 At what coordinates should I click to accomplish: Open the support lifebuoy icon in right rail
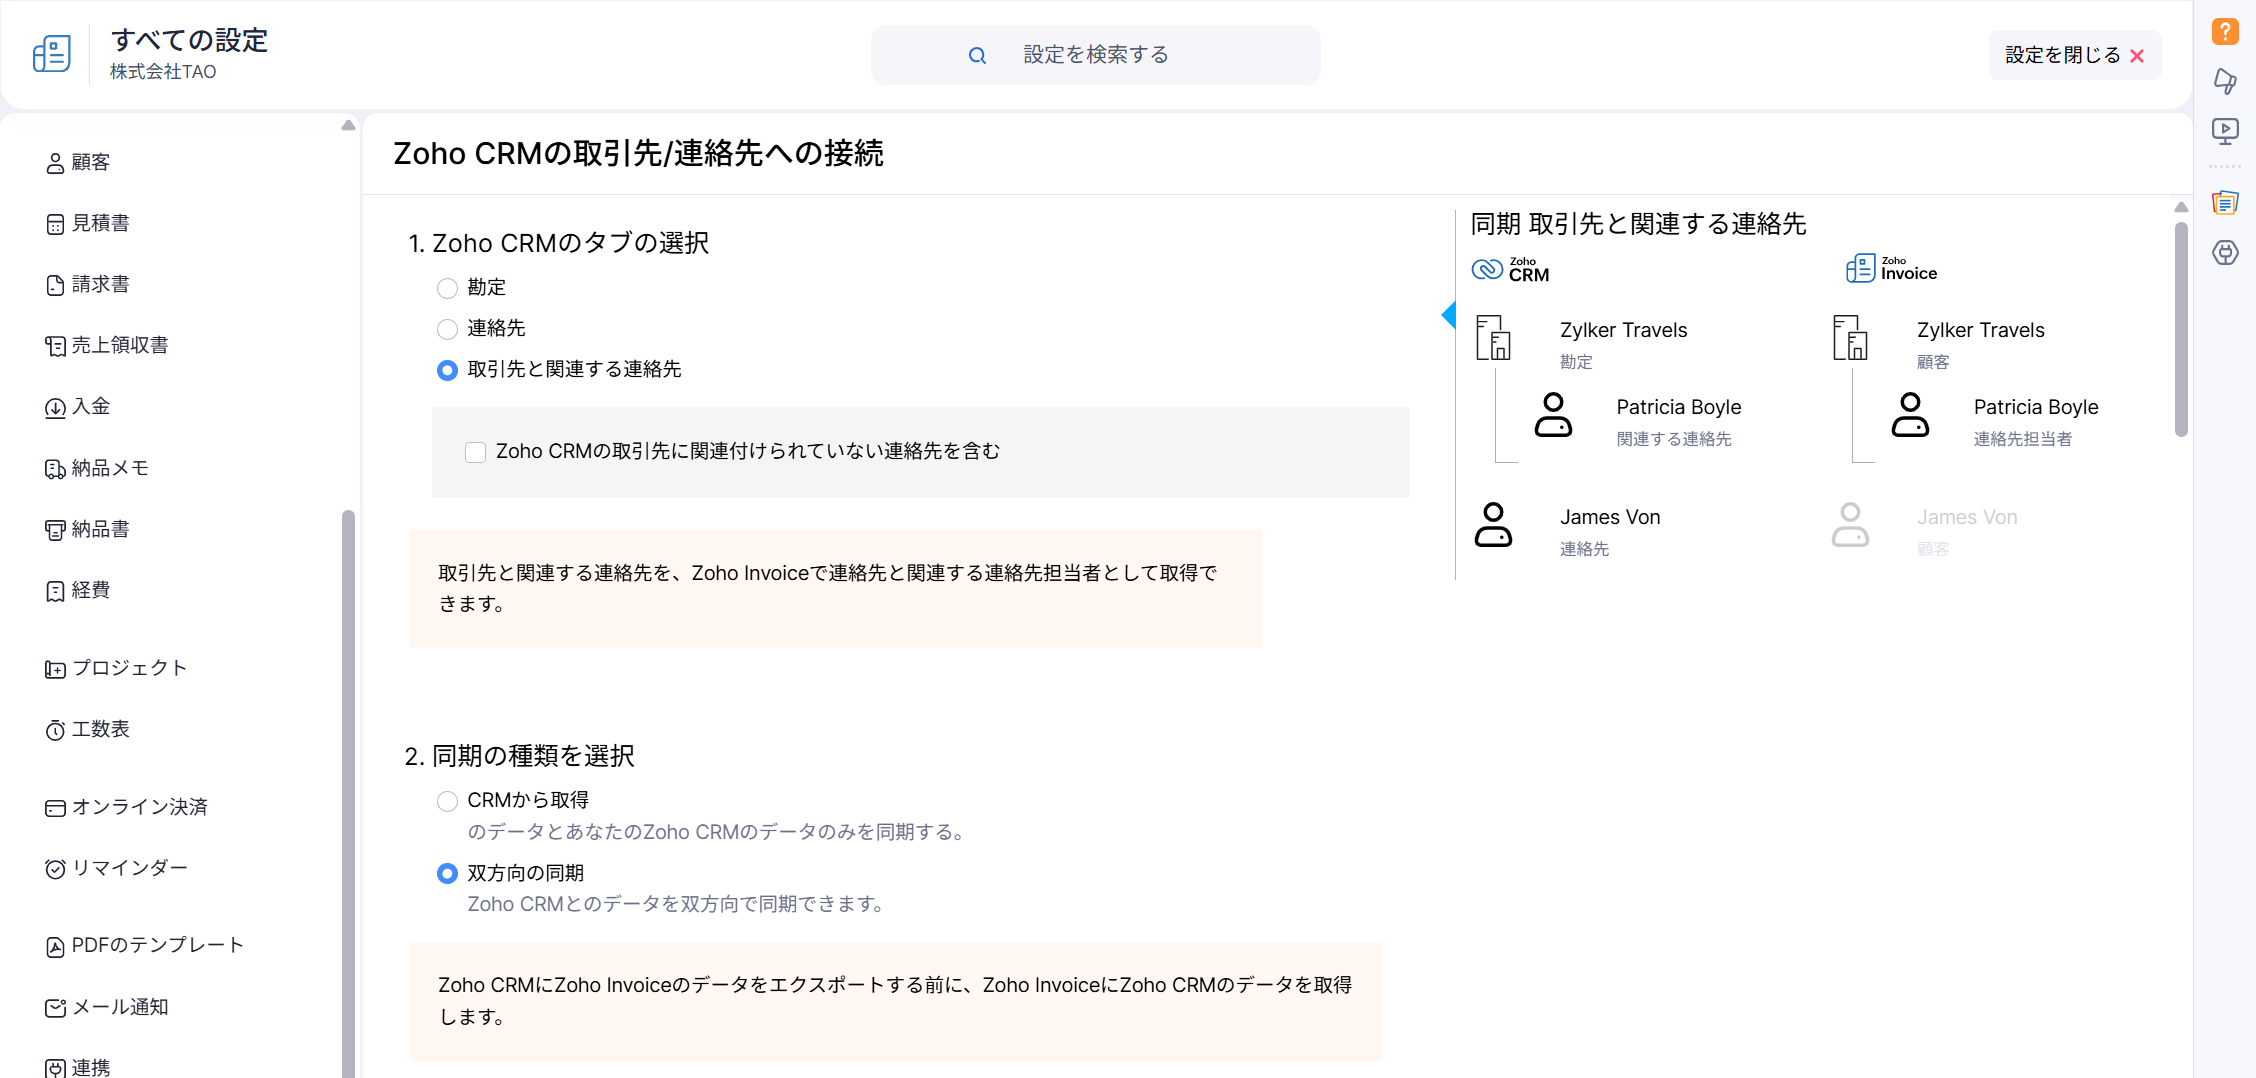[2224, 253]
